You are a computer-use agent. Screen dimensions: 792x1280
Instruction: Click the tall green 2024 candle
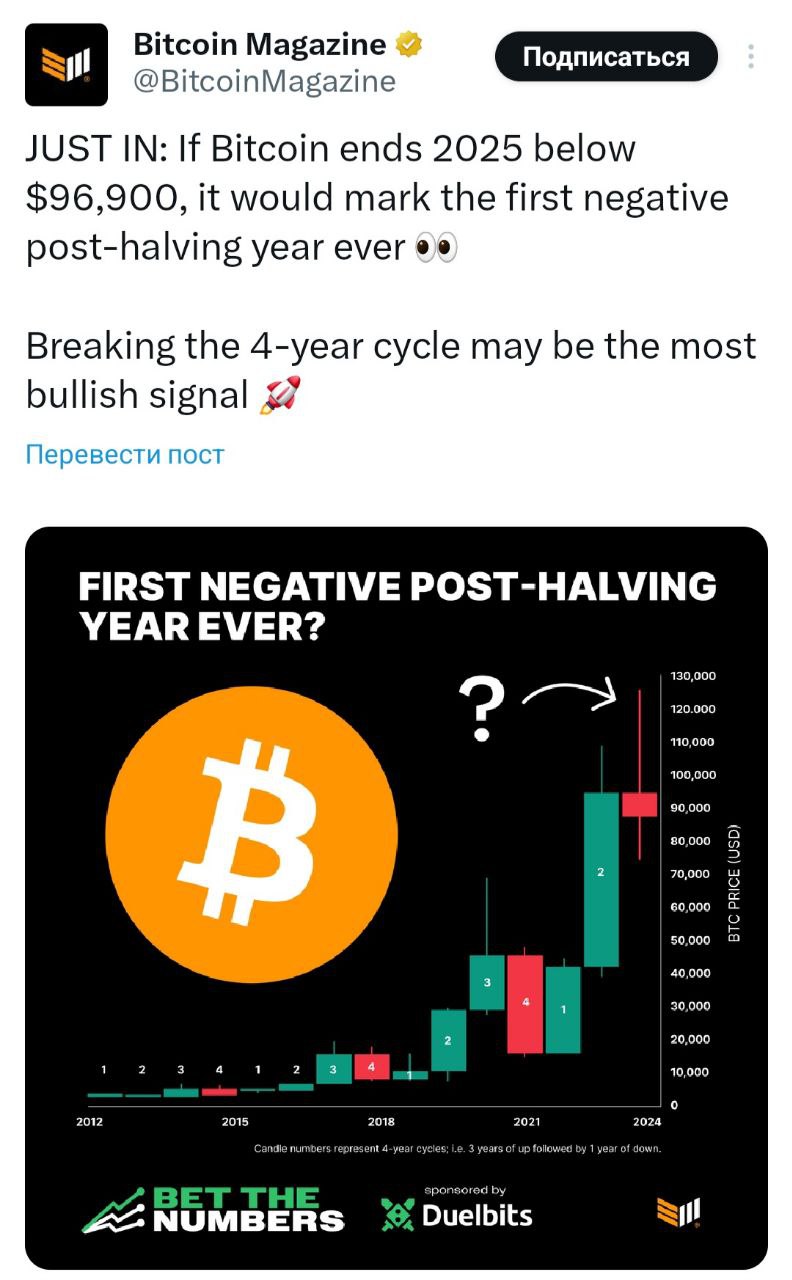coord(601,878)
